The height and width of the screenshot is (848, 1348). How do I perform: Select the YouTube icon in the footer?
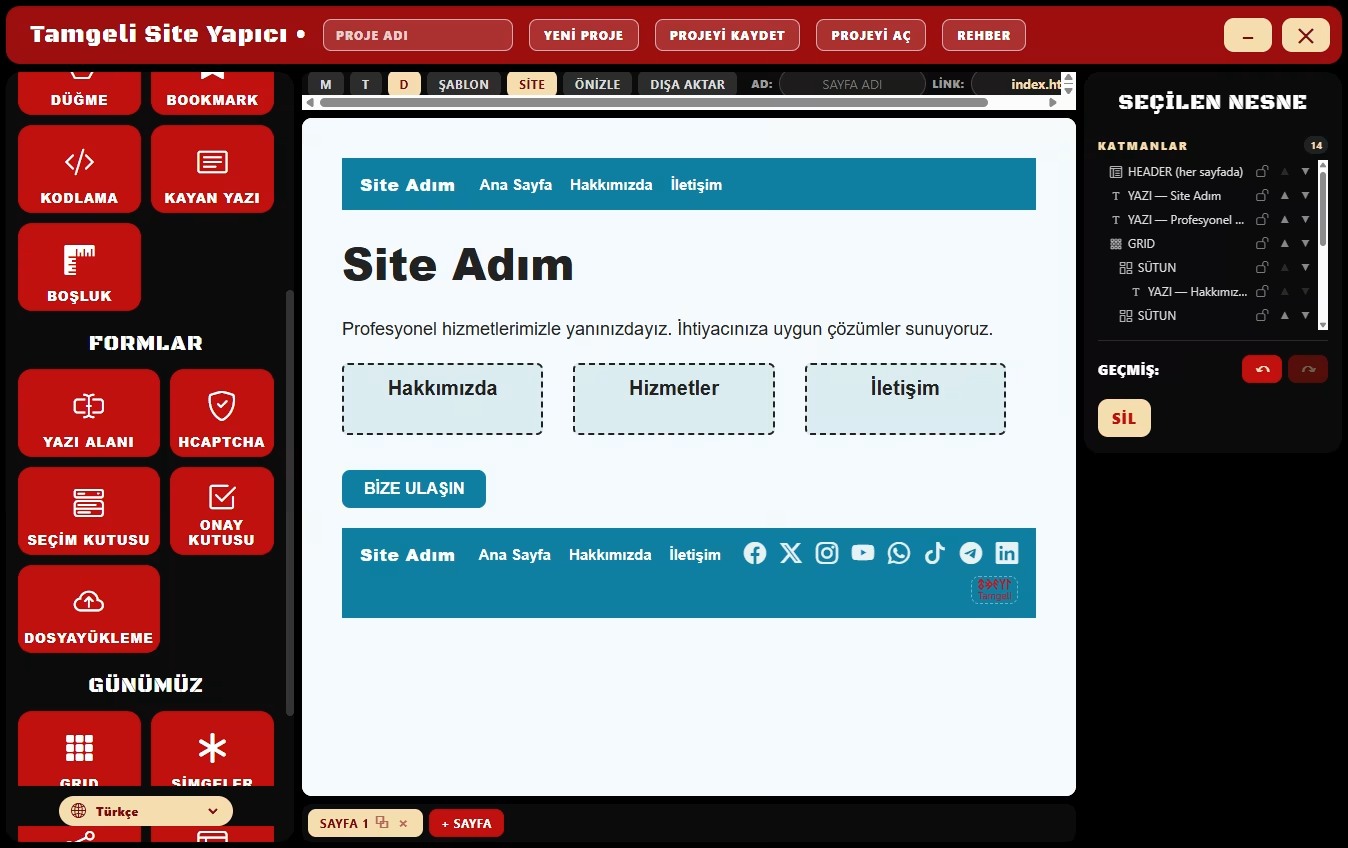[863, 553]
